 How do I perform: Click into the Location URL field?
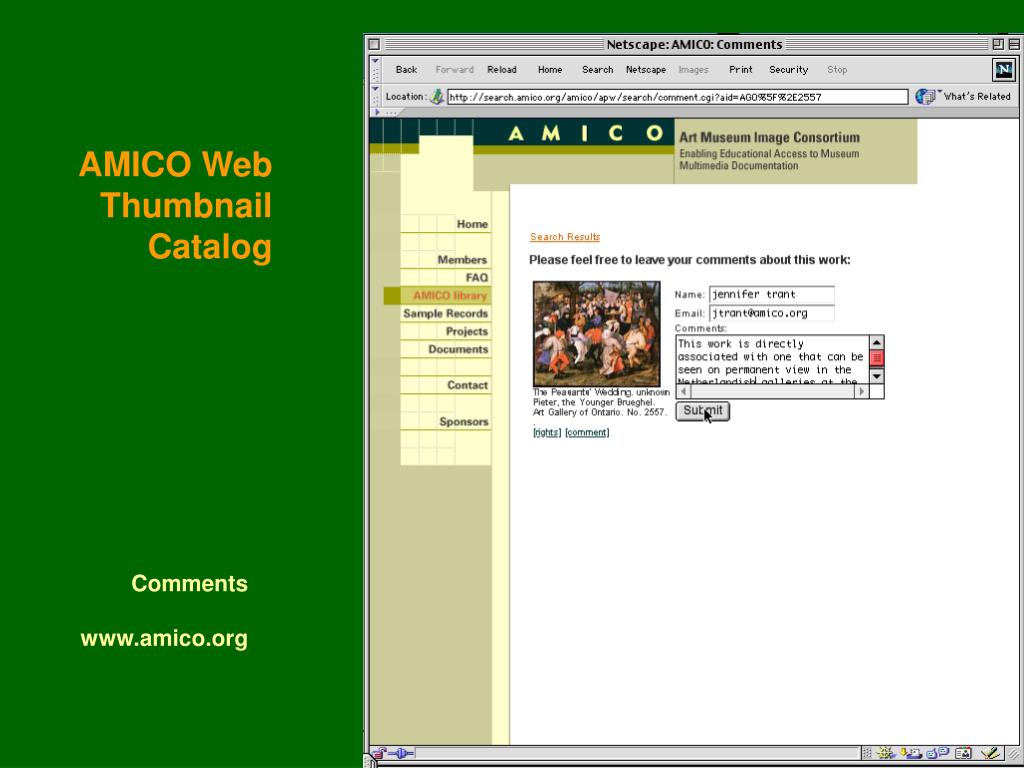coord(677,97)
